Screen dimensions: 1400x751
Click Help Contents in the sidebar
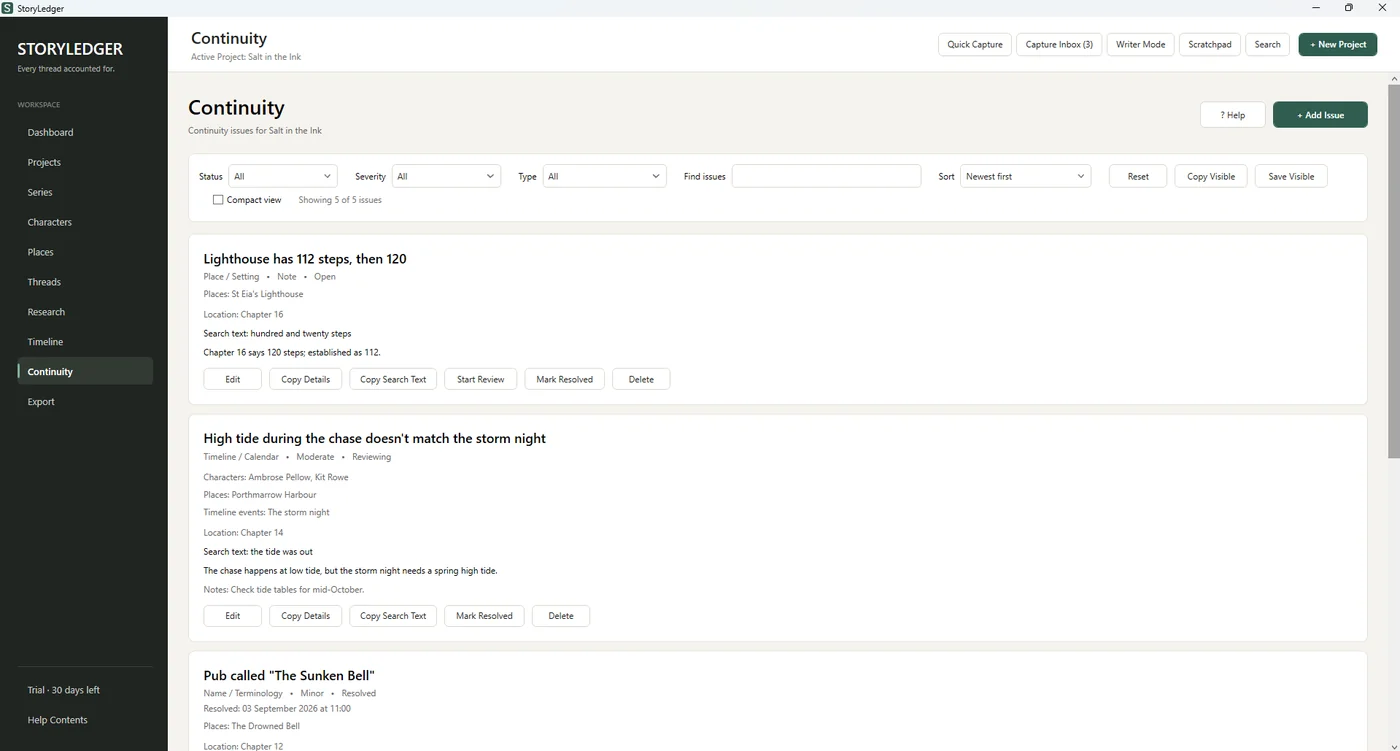point(85,720)
